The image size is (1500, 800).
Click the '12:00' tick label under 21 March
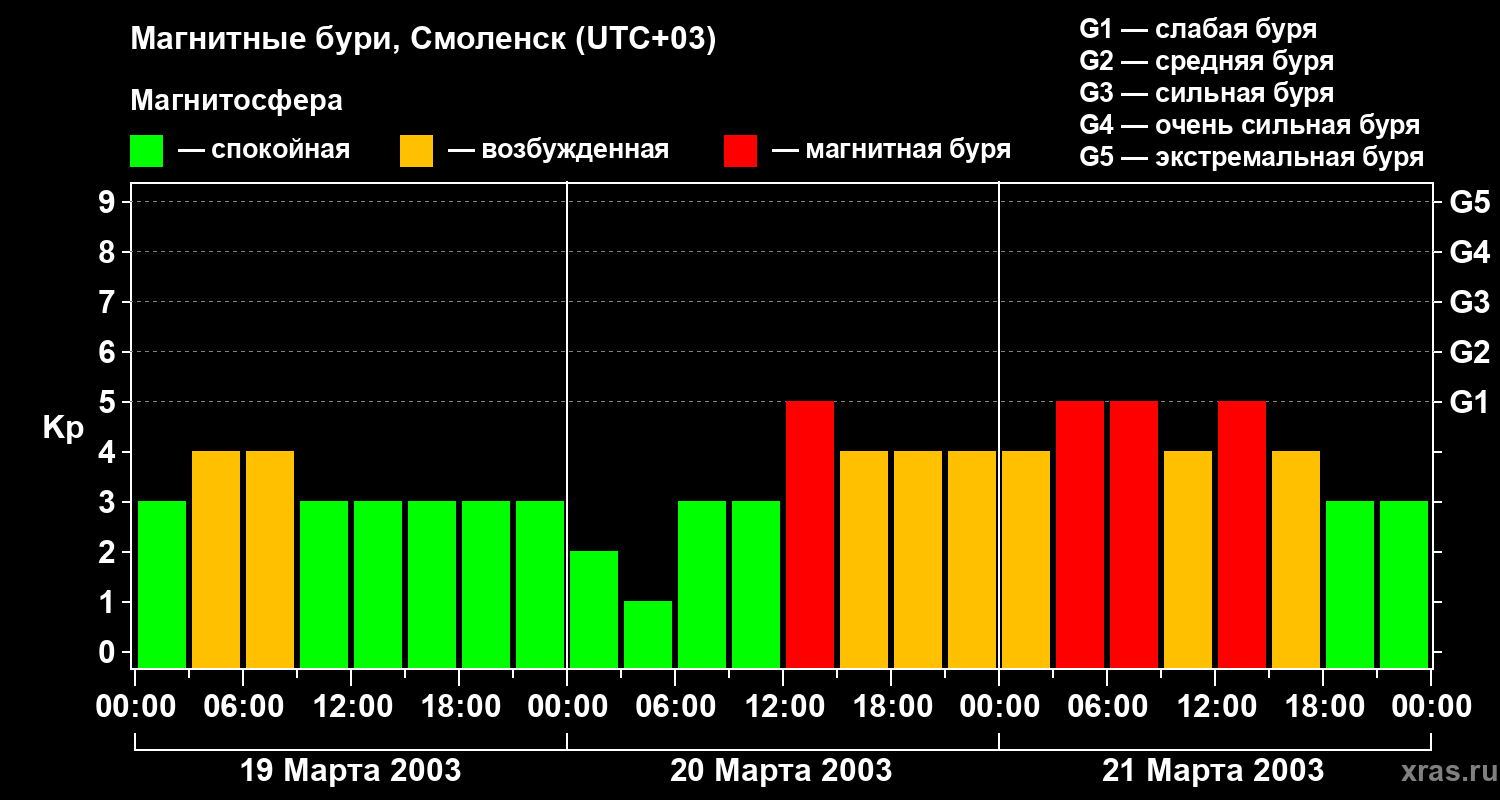(x=1214, y=707)
